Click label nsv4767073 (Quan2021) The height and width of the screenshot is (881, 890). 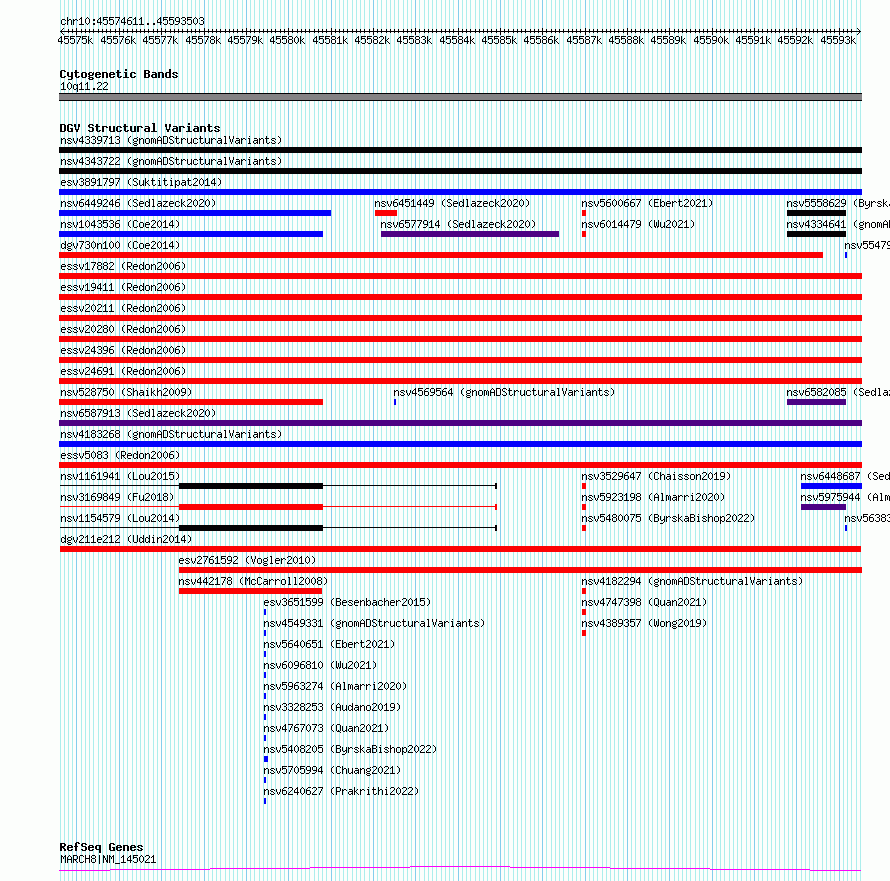point(326,728)
